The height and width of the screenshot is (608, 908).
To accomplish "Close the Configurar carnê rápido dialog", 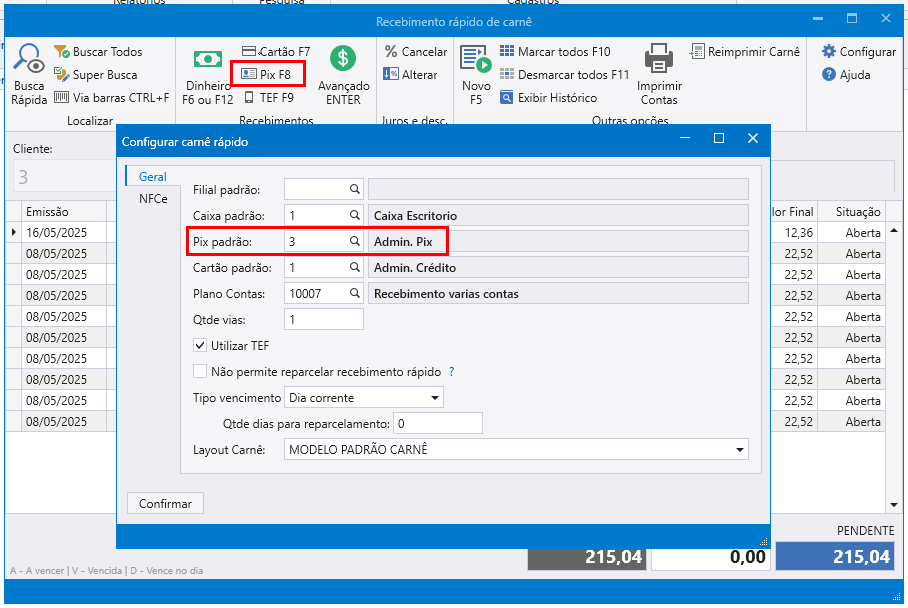I will [752, 138].
